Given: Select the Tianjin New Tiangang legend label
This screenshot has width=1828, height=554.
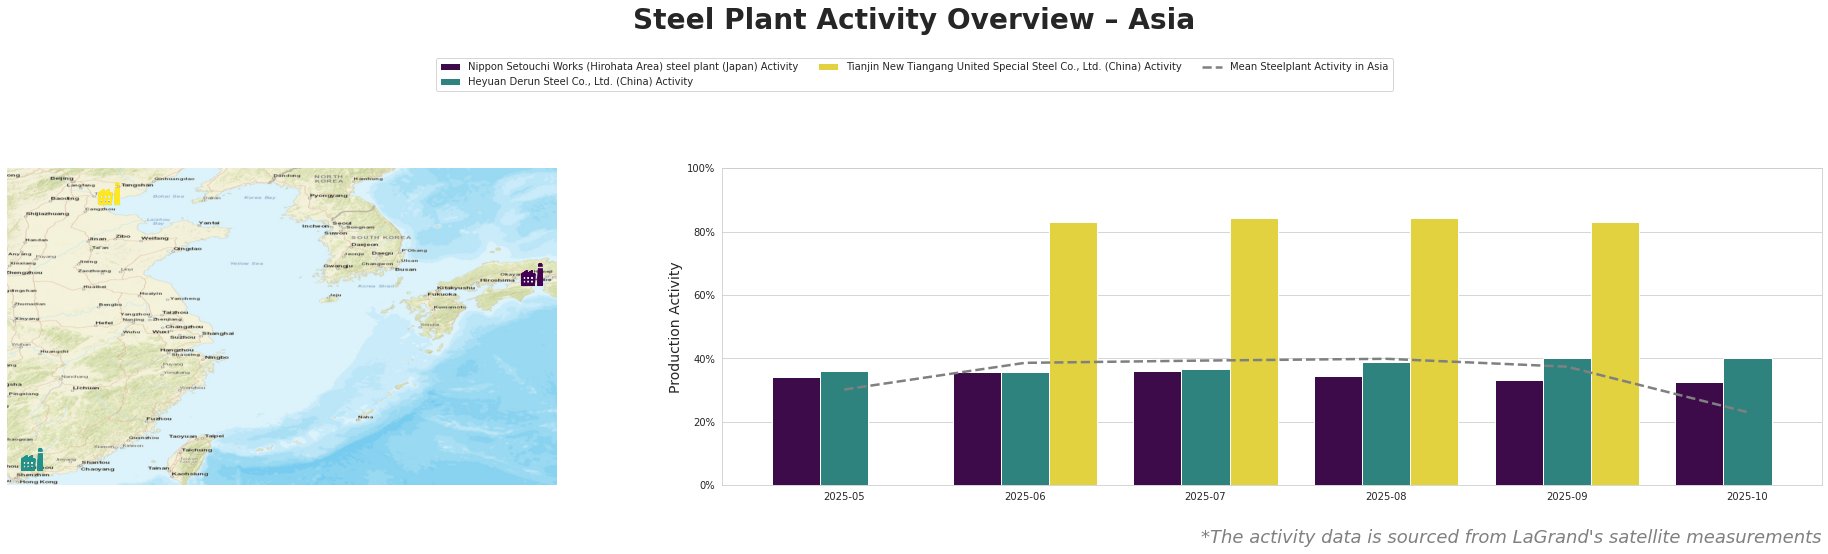Looking at the screenshot, I should [1013, 67].
